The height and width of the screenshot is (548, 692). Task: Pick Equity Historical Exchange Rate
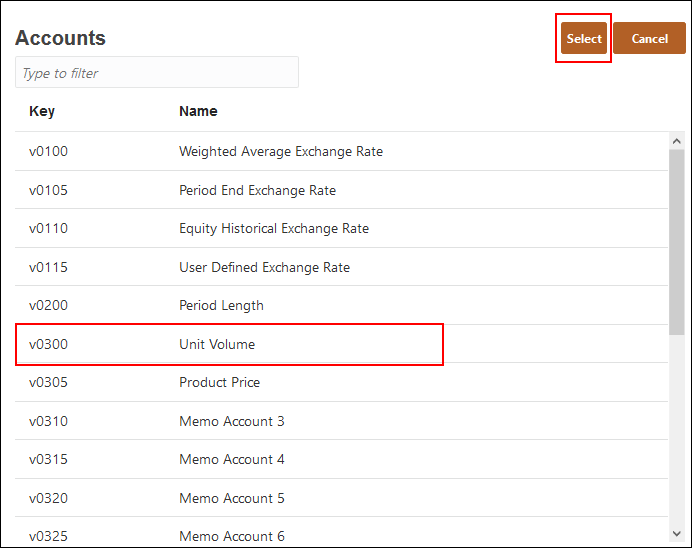point(341,229)
